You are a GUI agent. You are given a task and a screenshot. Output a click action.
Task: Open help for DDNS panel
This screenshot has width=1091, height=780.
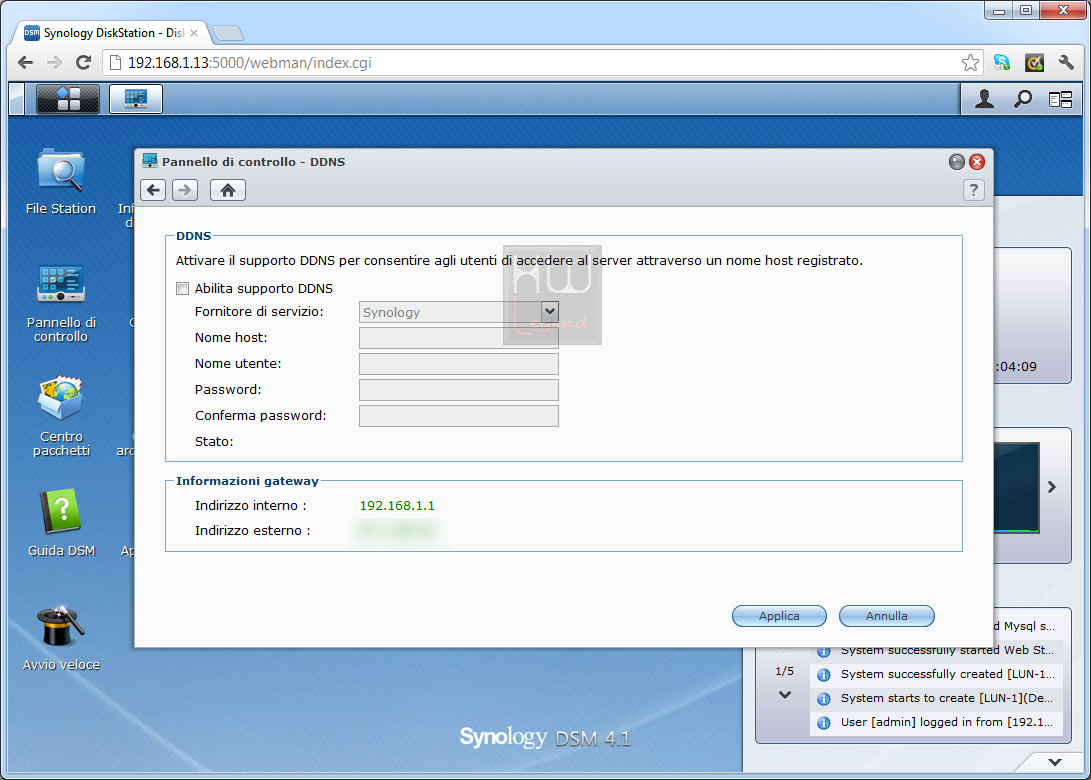(x=973, y=190)
